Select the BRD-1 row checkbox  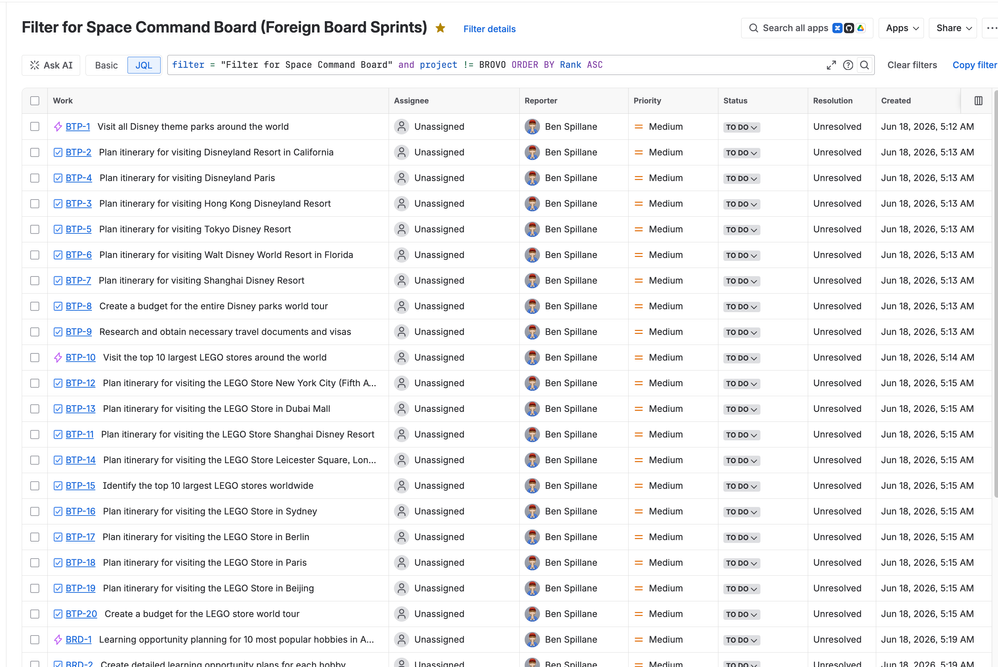(x=35, y=640)
